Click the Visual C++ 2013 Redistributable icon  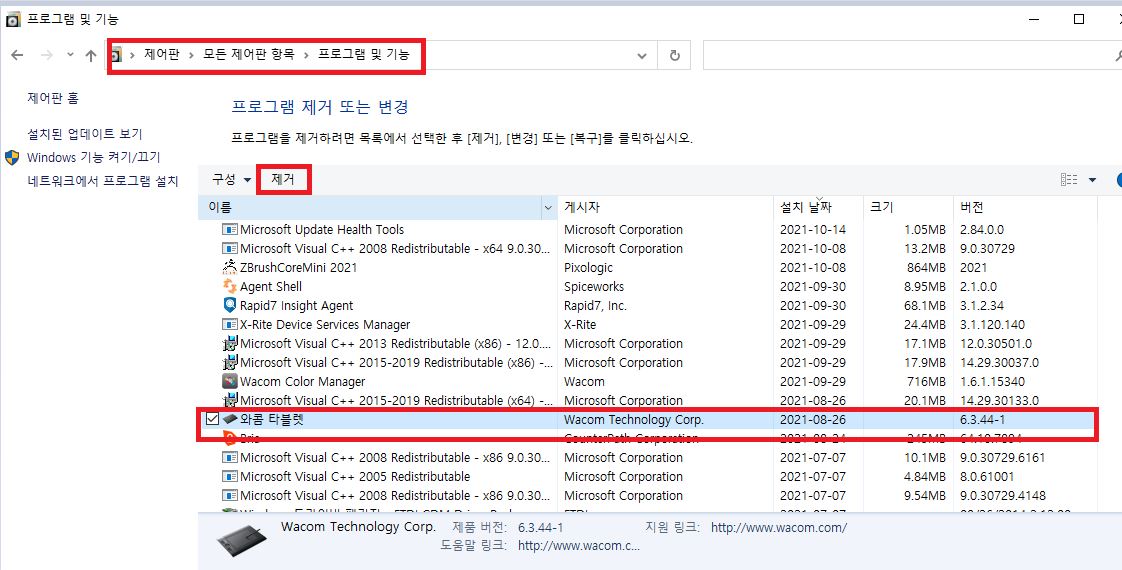230,343
